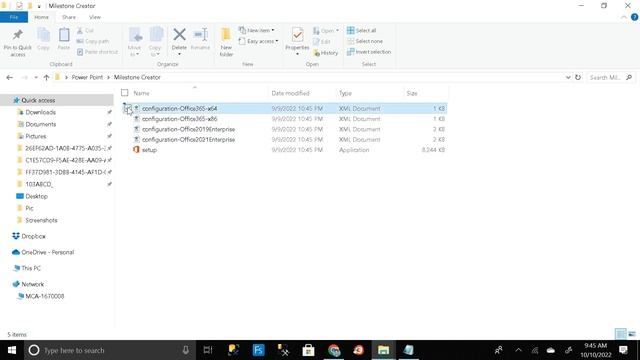Open the File menu tab
Image resolution: width=640 pixels, height=360 pixels.
tap(14, 17)
